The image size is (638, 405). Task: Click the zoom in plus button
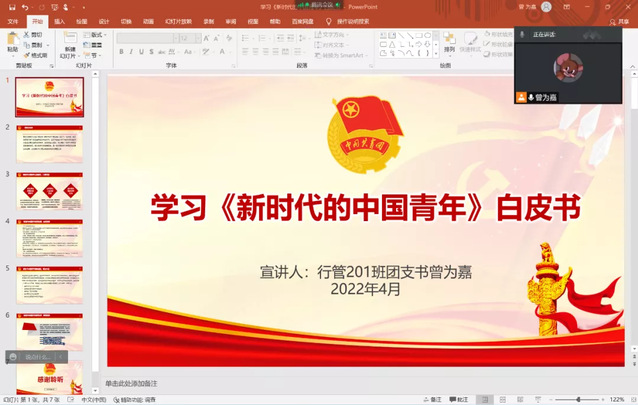pos(603,400)
